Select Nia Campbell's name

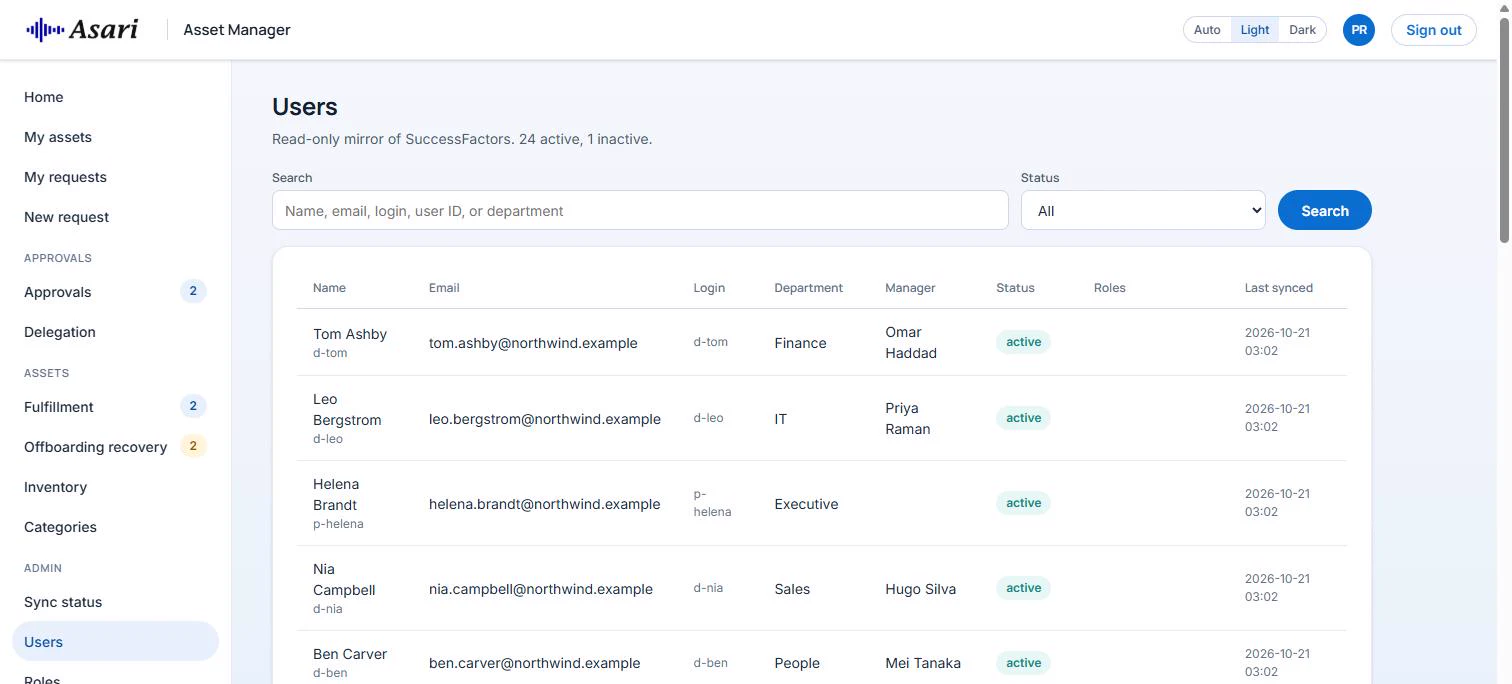click(x=344, y=579)
